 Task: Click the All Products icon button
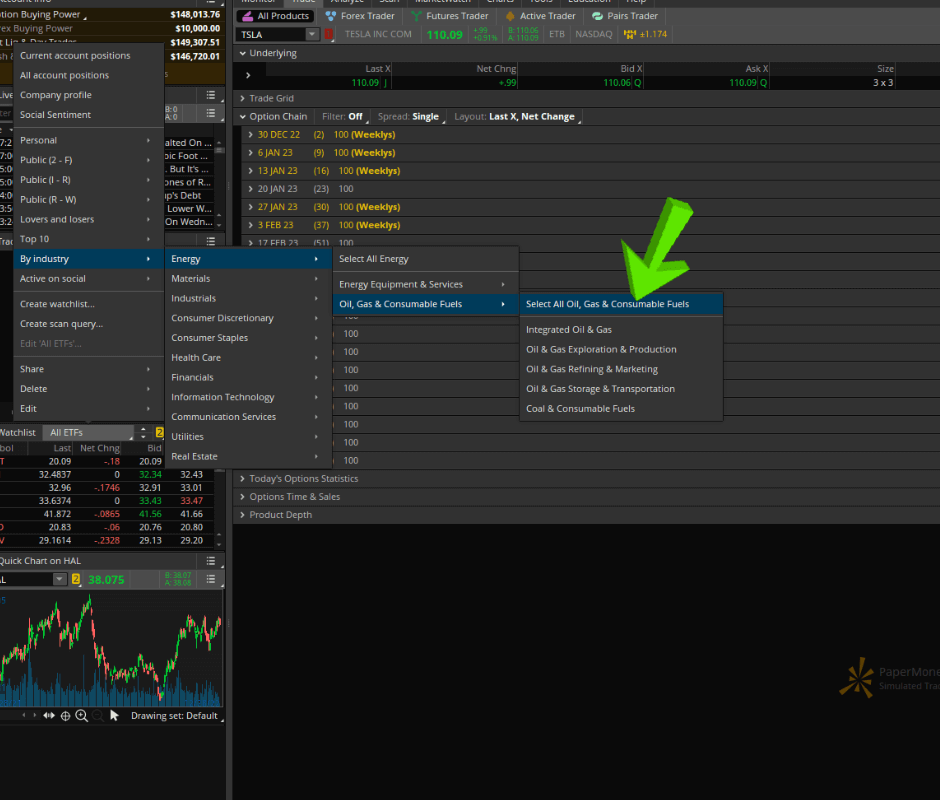point(276,16)
